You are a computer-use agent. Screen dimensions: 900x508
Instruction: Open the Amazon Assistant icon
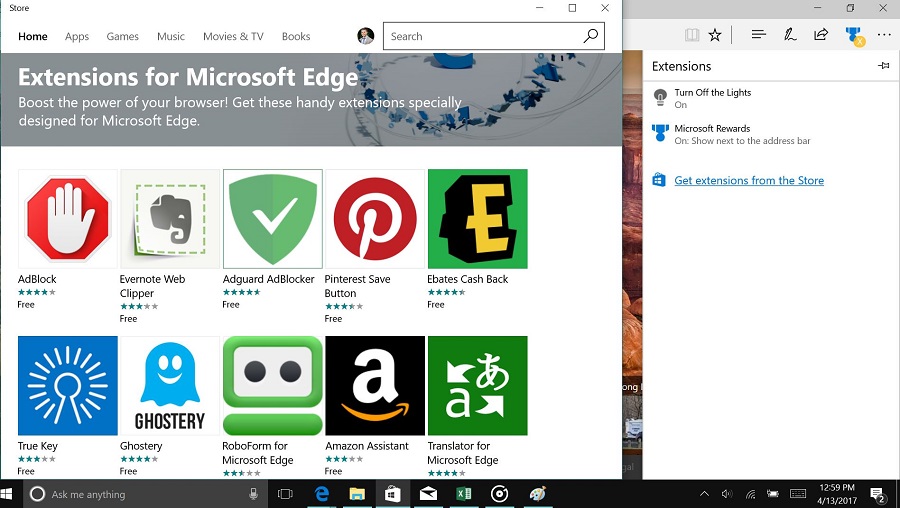[375, 386]
